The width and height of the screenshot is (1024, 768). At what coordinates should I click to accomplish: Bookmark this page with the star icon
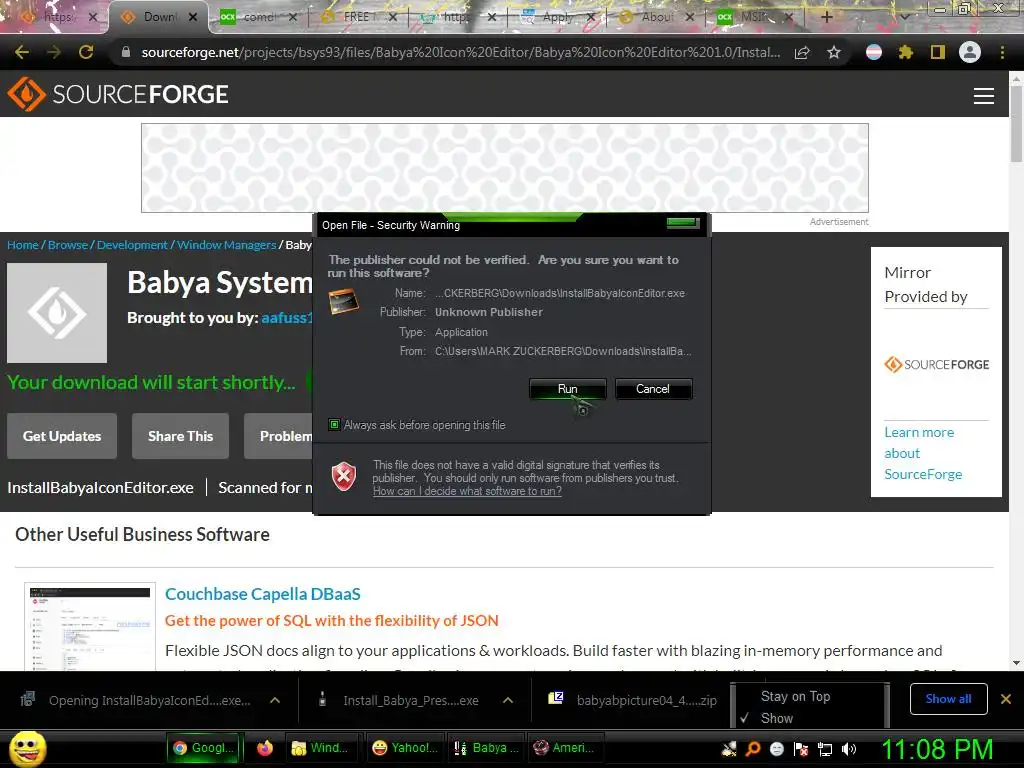pyautogui.click(x=834, y=52)
